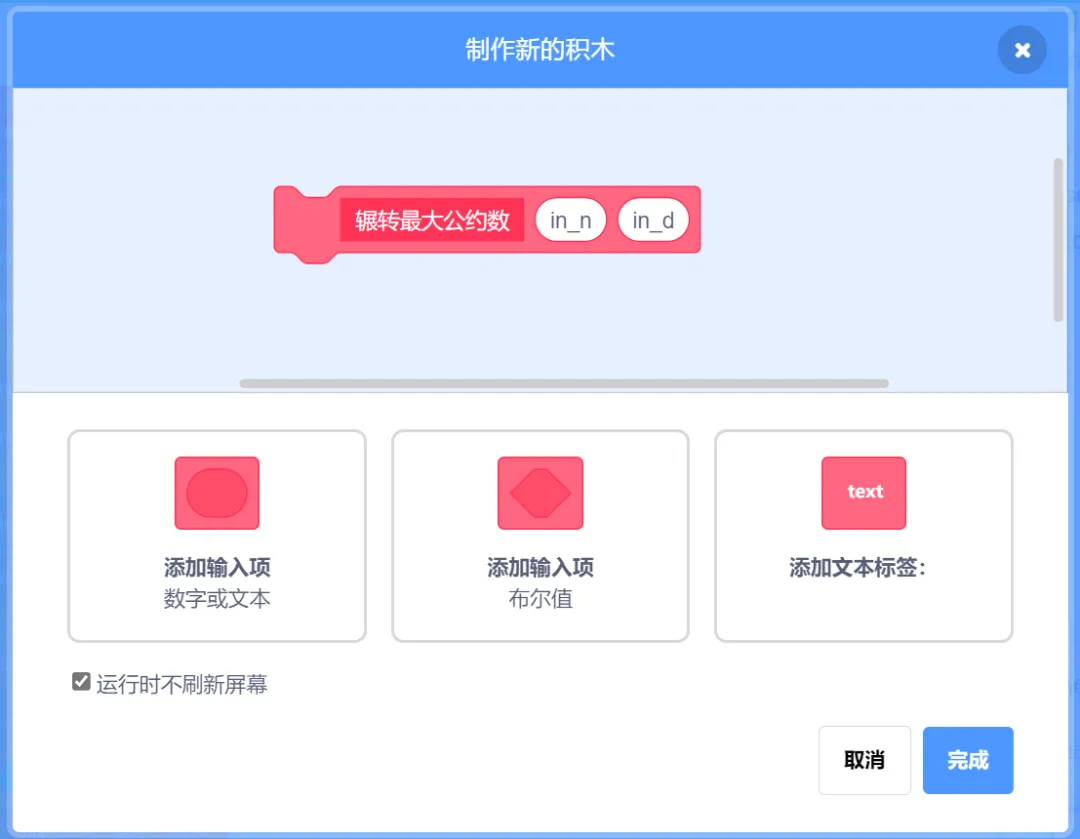Add a 布尔值 boolean input card
Viewport: 1080px width, 839px height.
tap(540, 536)
